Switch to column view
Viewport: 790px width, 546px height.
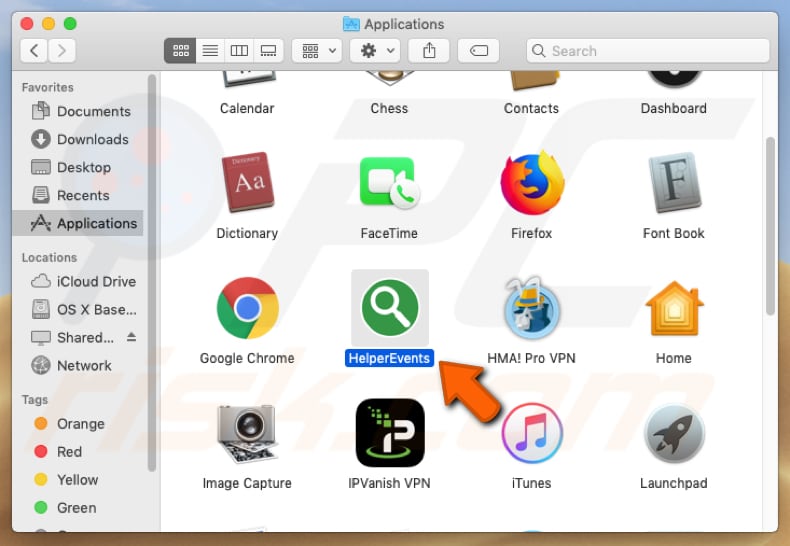239,50
